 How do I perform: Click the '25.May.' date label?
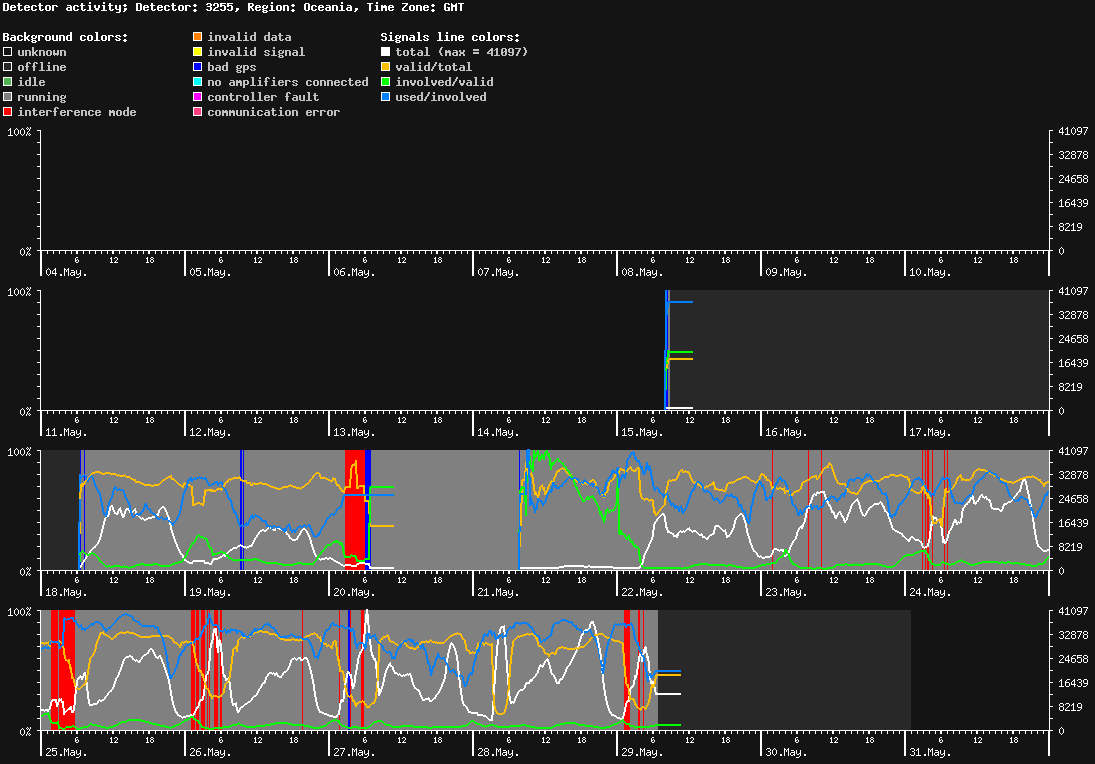pyautogui.click(x=66, y=752)
